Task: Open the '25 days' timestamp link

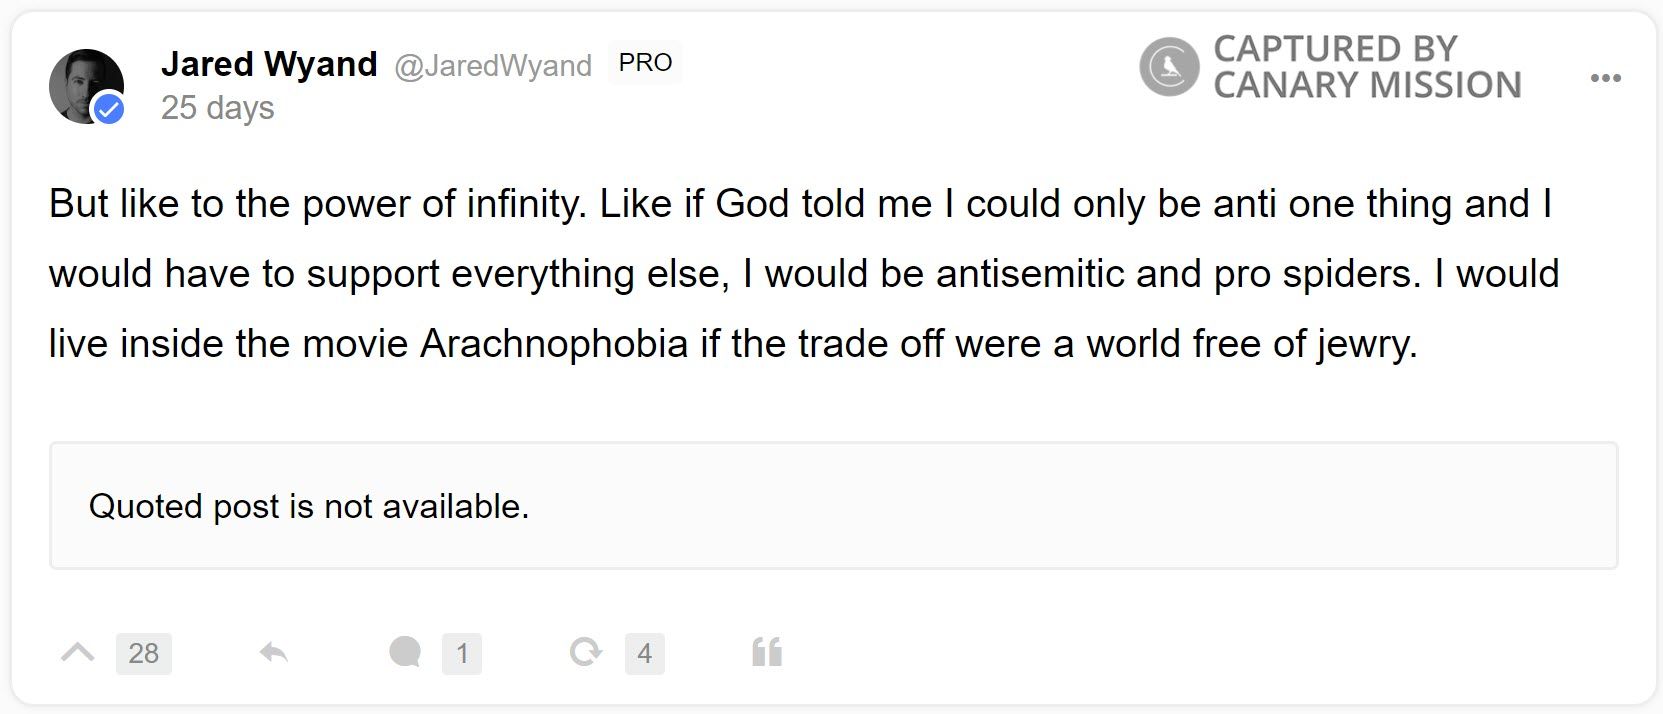Action: [218, 107]
